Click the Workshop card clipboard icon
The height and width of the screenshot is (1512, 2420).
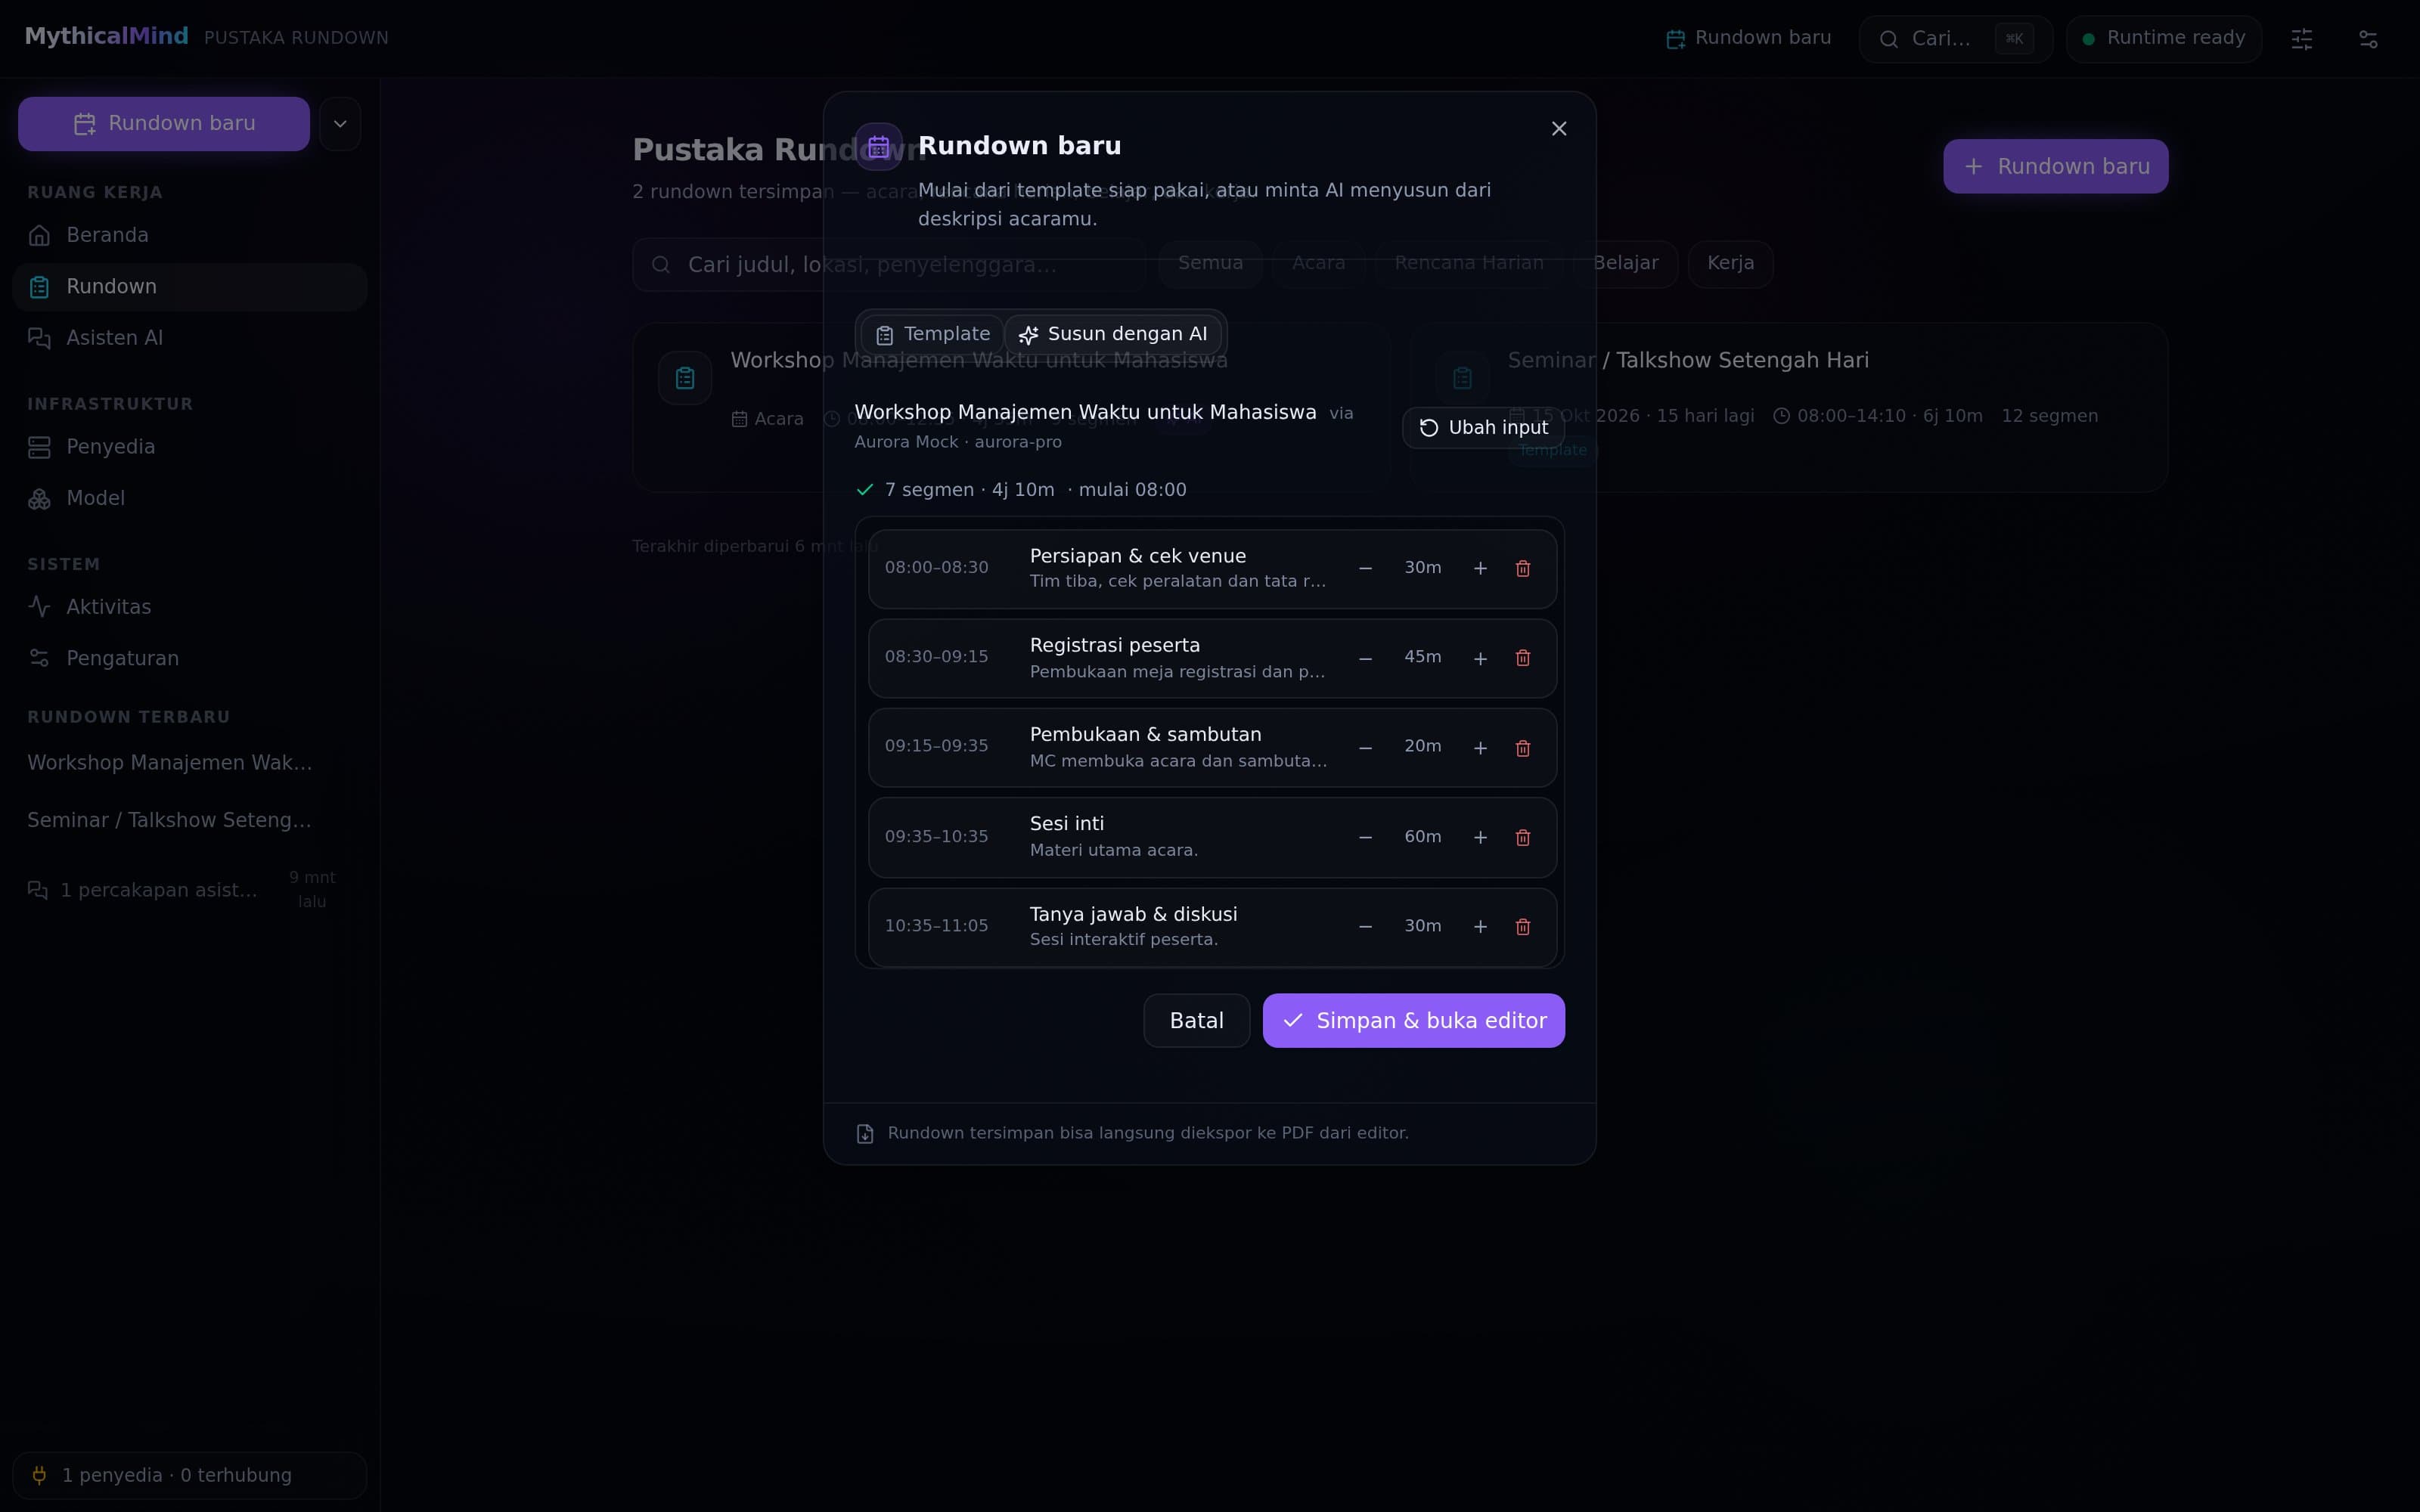coord(685,378)
